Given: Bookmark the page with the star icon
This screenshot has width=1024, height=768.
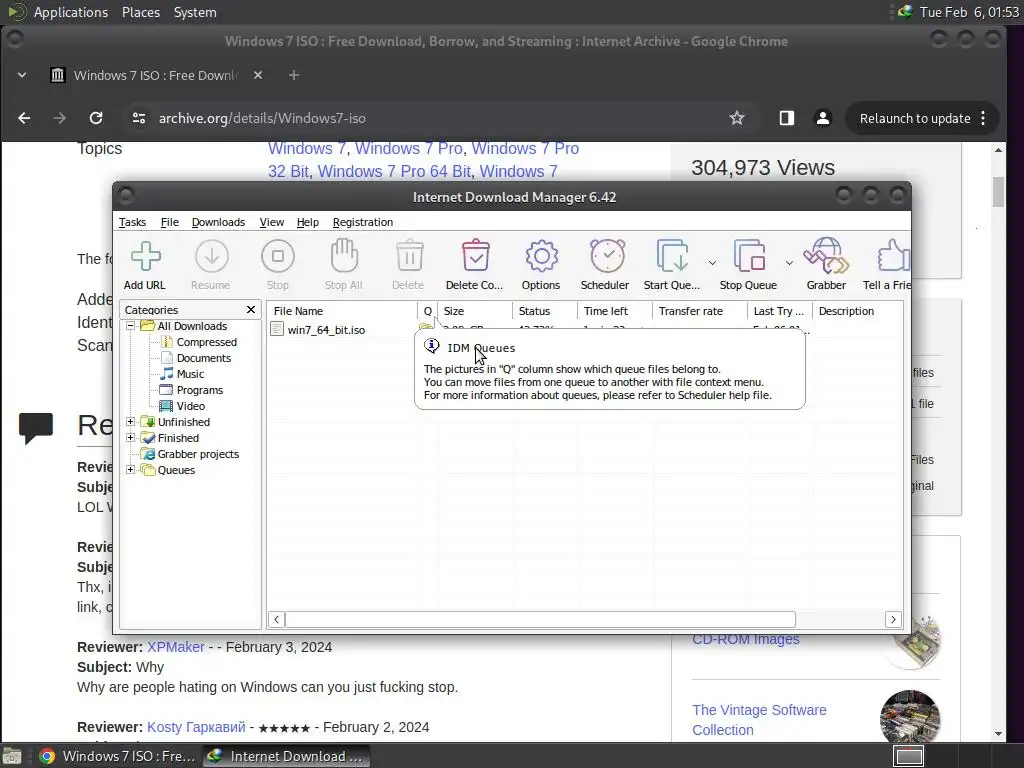Looking at the screenshot, I should [x=737, y=118].
